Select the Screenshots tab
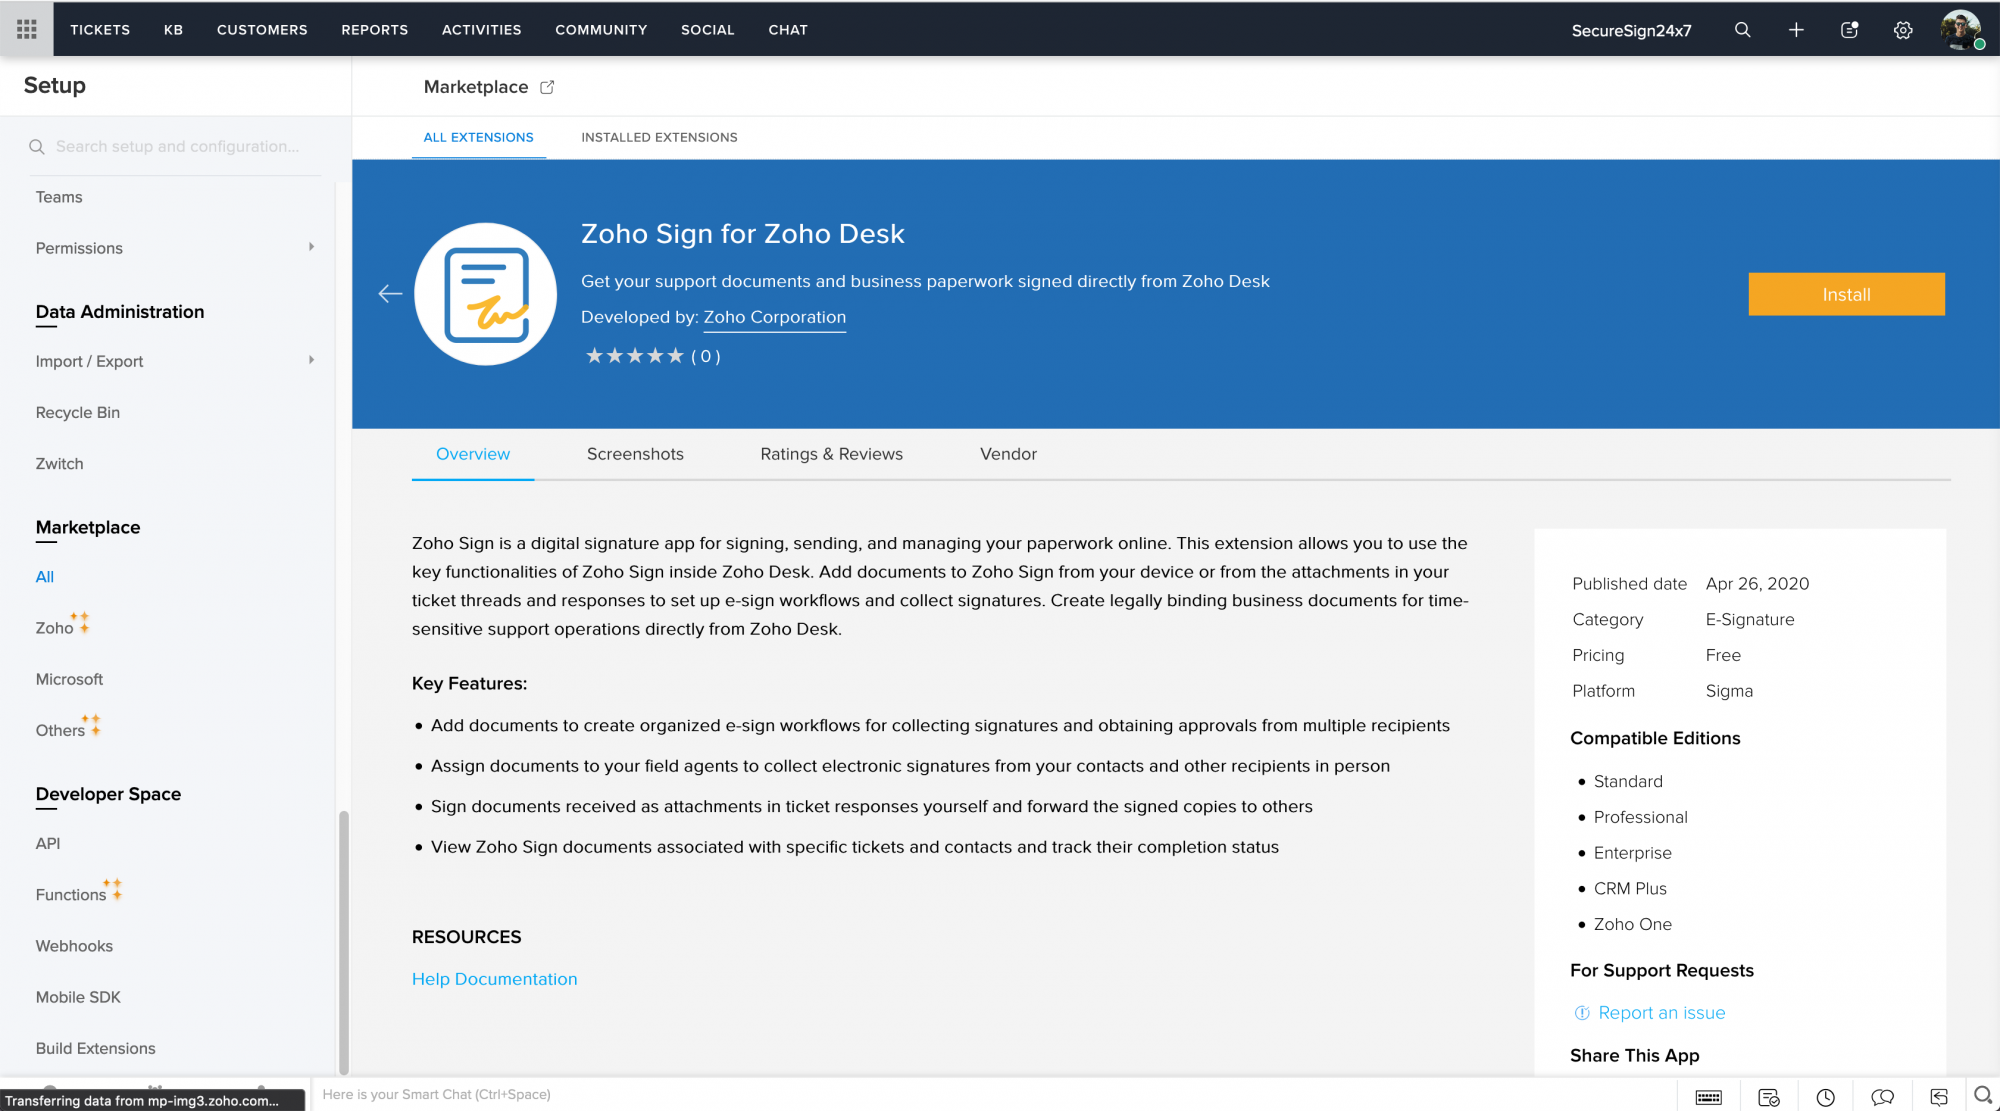 click(635, 454)
